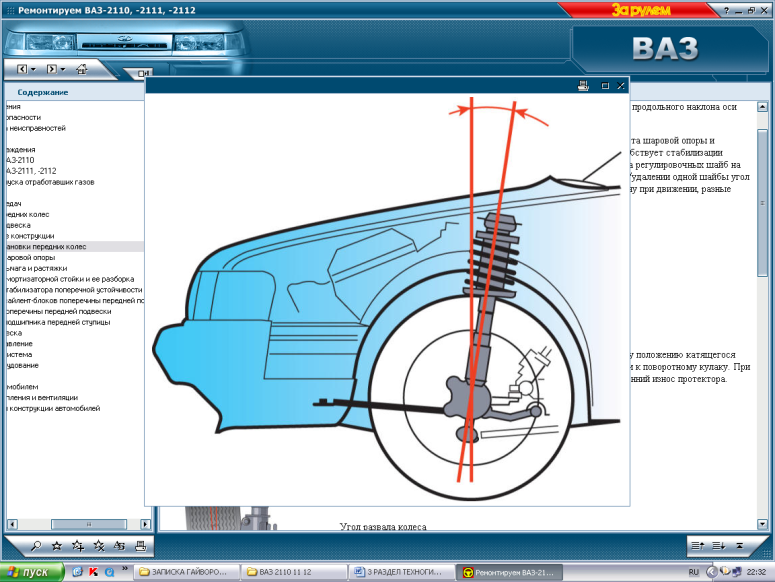This screenshot has height=582, width=775.
Task: Click the font size change icon
Action: 119,546
